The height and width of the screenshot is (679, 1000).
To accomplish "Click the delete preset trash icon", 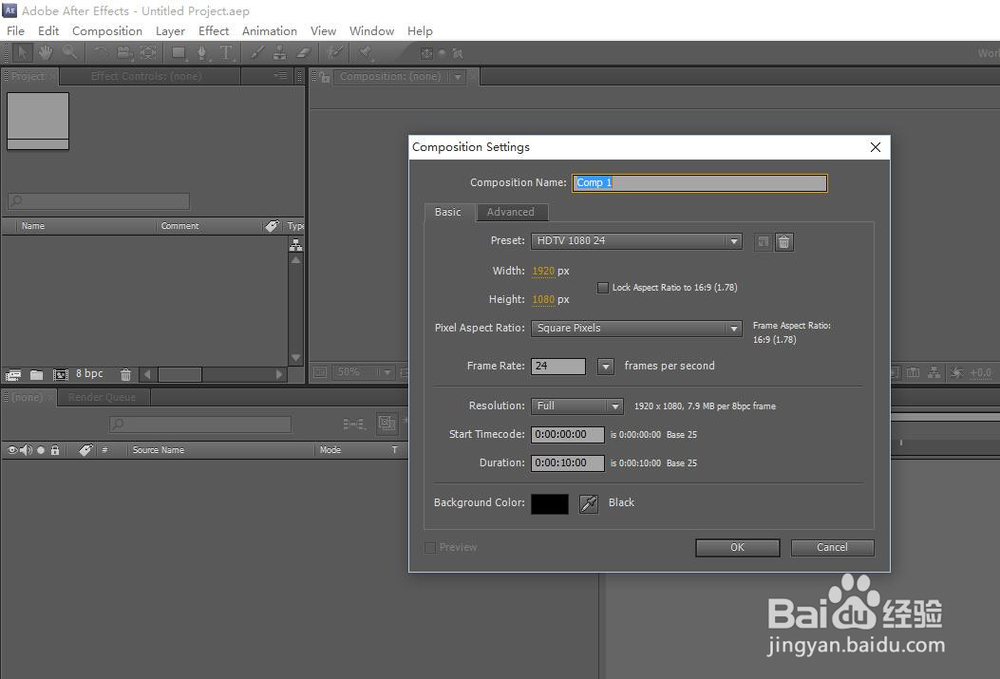I will click(x=784, y=242).
